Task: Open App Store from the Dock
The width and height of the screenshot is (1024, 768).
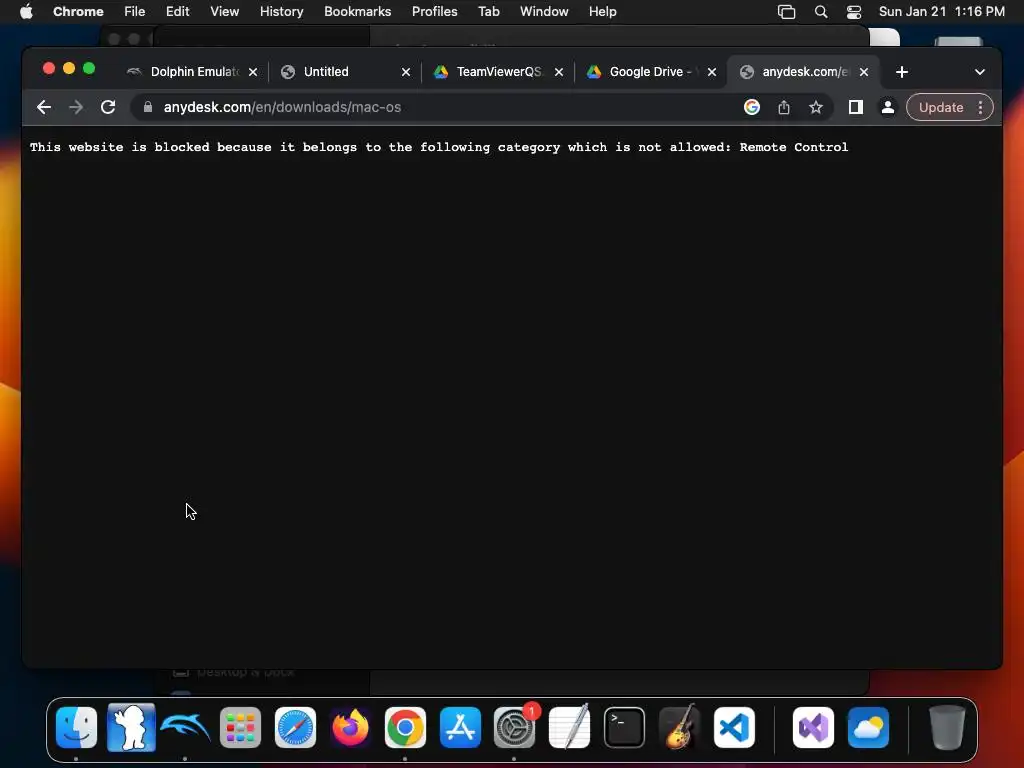Action: (460, 728)
